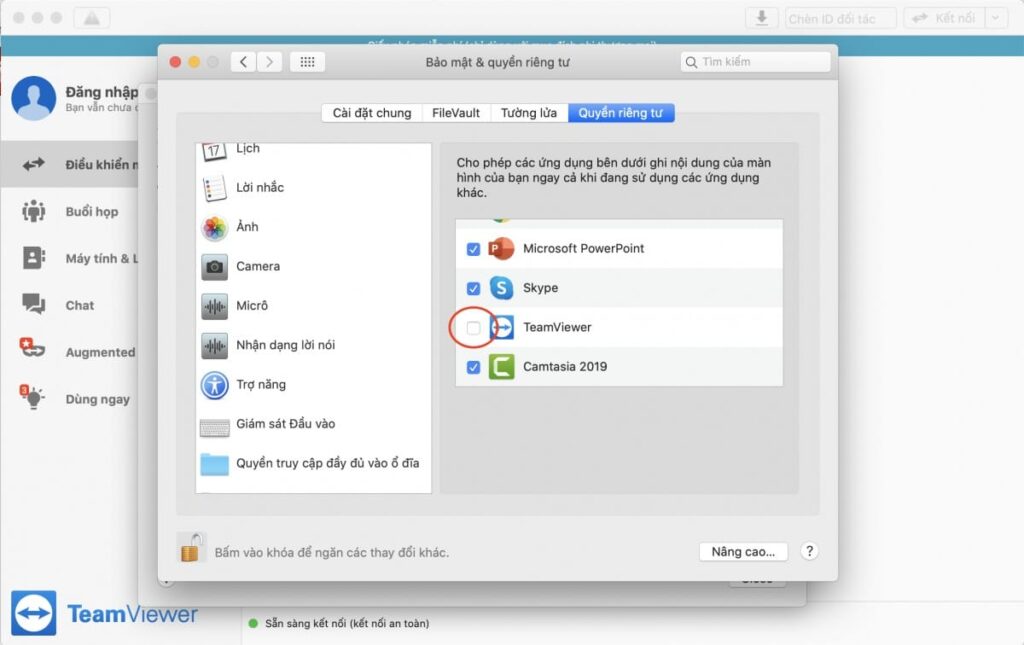Open the help question mark button
Image resolution: width=1024 pixels, height=645 pixels.
pyautogui.click(x=809, y=551)
